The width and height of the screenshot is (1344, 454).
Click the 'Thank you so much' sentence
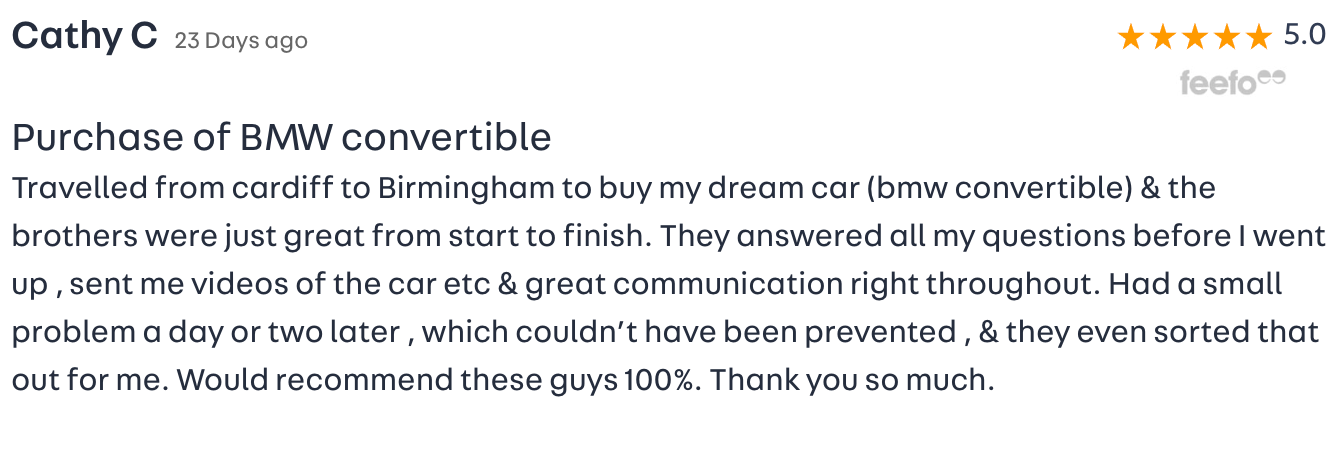(853, 381)
